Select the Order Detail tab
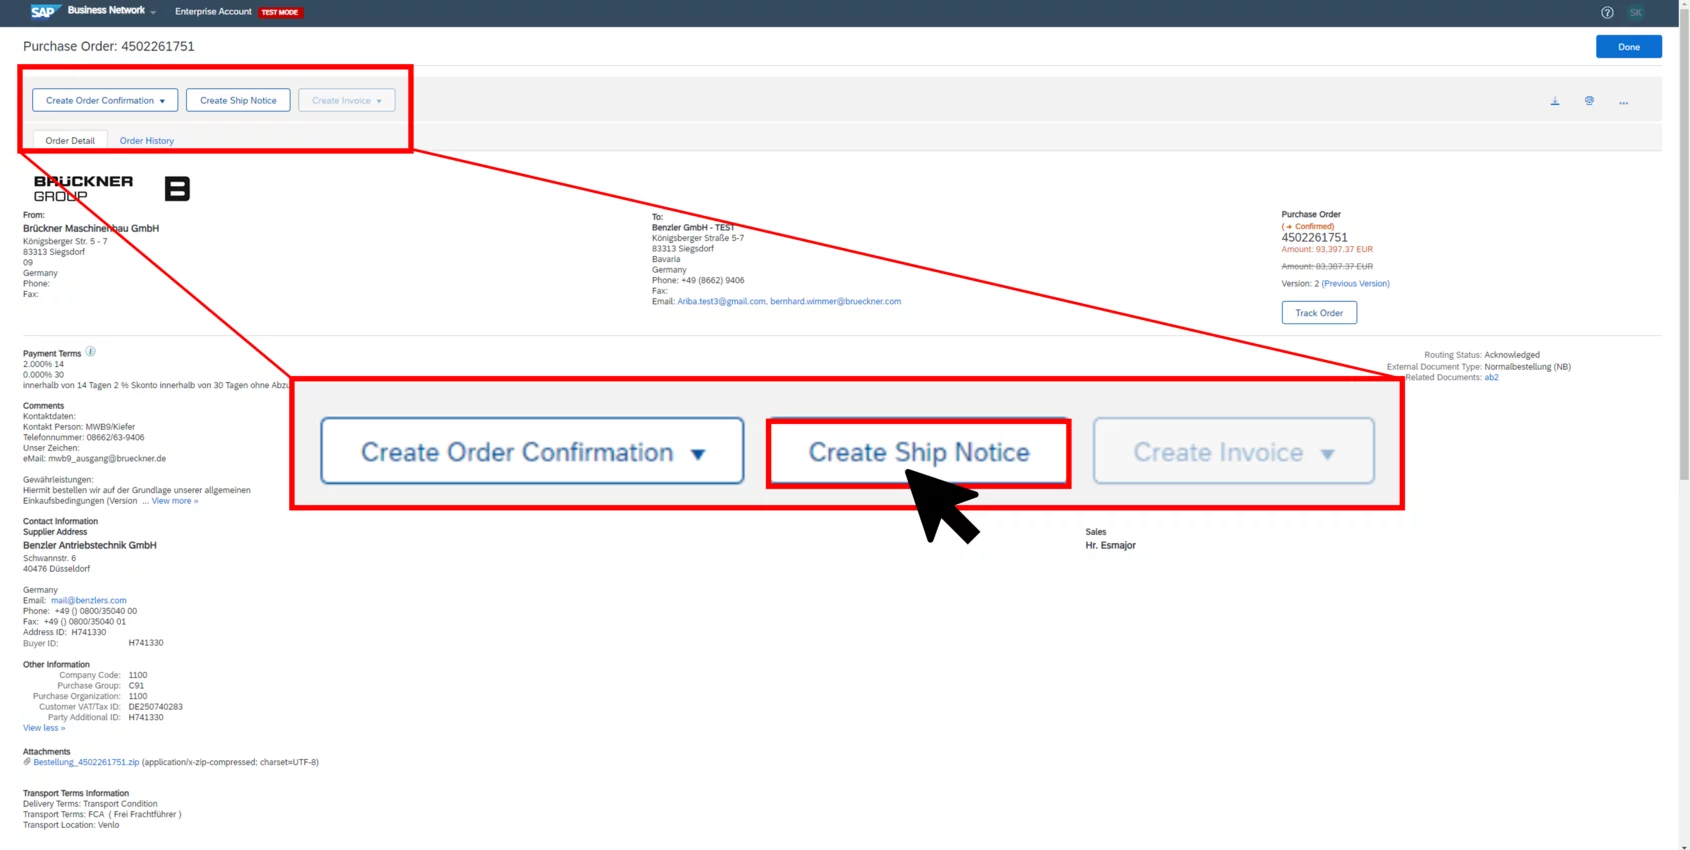The image size is (1690, 850). click(70, 140)
